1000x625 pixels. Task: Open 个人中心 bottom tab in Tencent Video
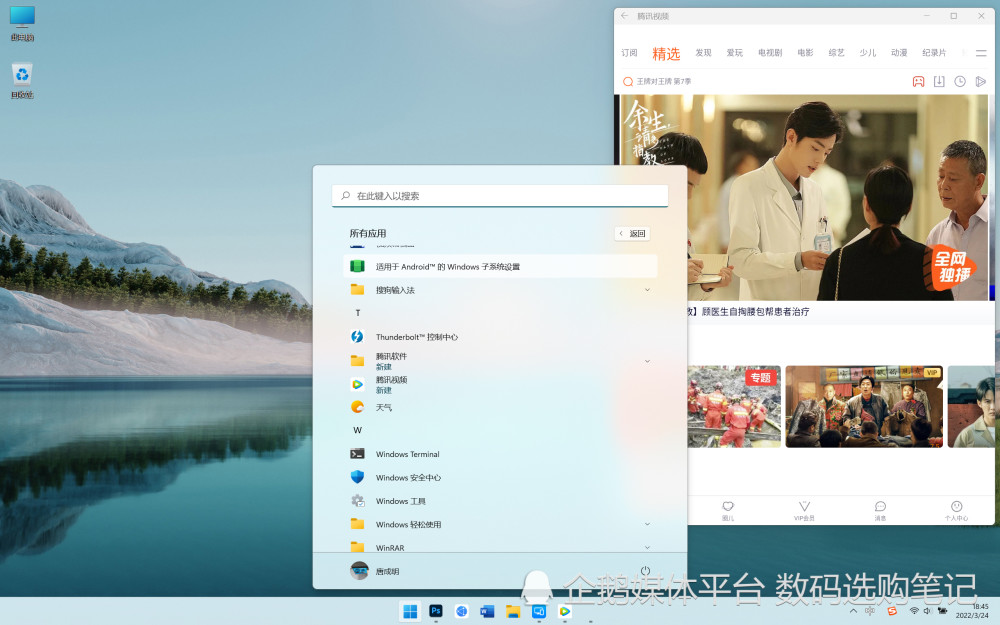(x=956, y=510)
